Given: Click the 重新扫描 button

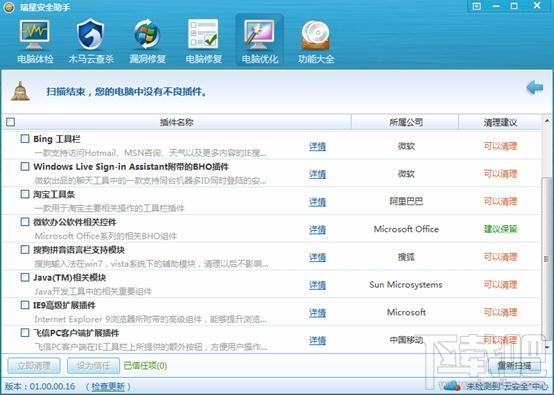Looking at the screenshot, I should coord(514,366).
